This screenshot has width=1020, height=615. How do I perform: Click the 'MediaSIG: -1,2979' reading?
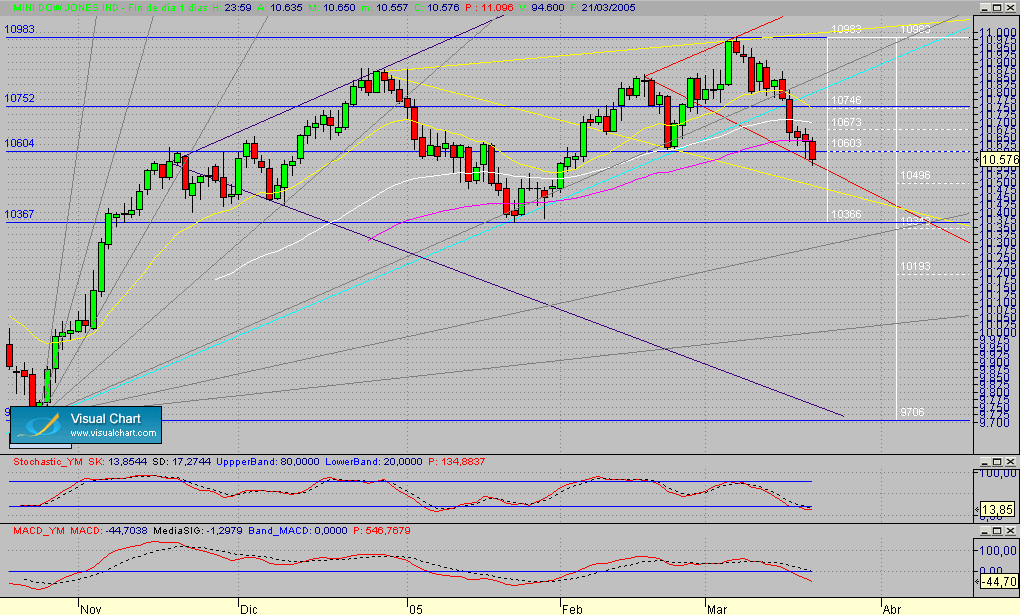[x=198, y=530]
